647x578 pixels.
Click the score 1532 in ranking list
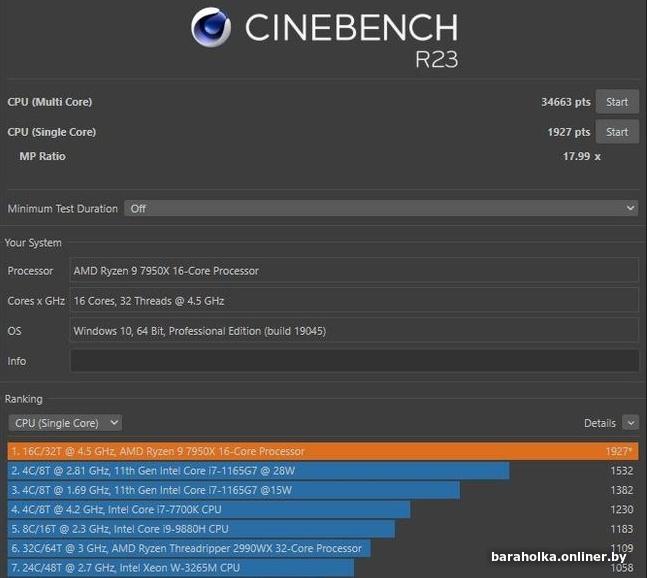[x=621, y=471]
